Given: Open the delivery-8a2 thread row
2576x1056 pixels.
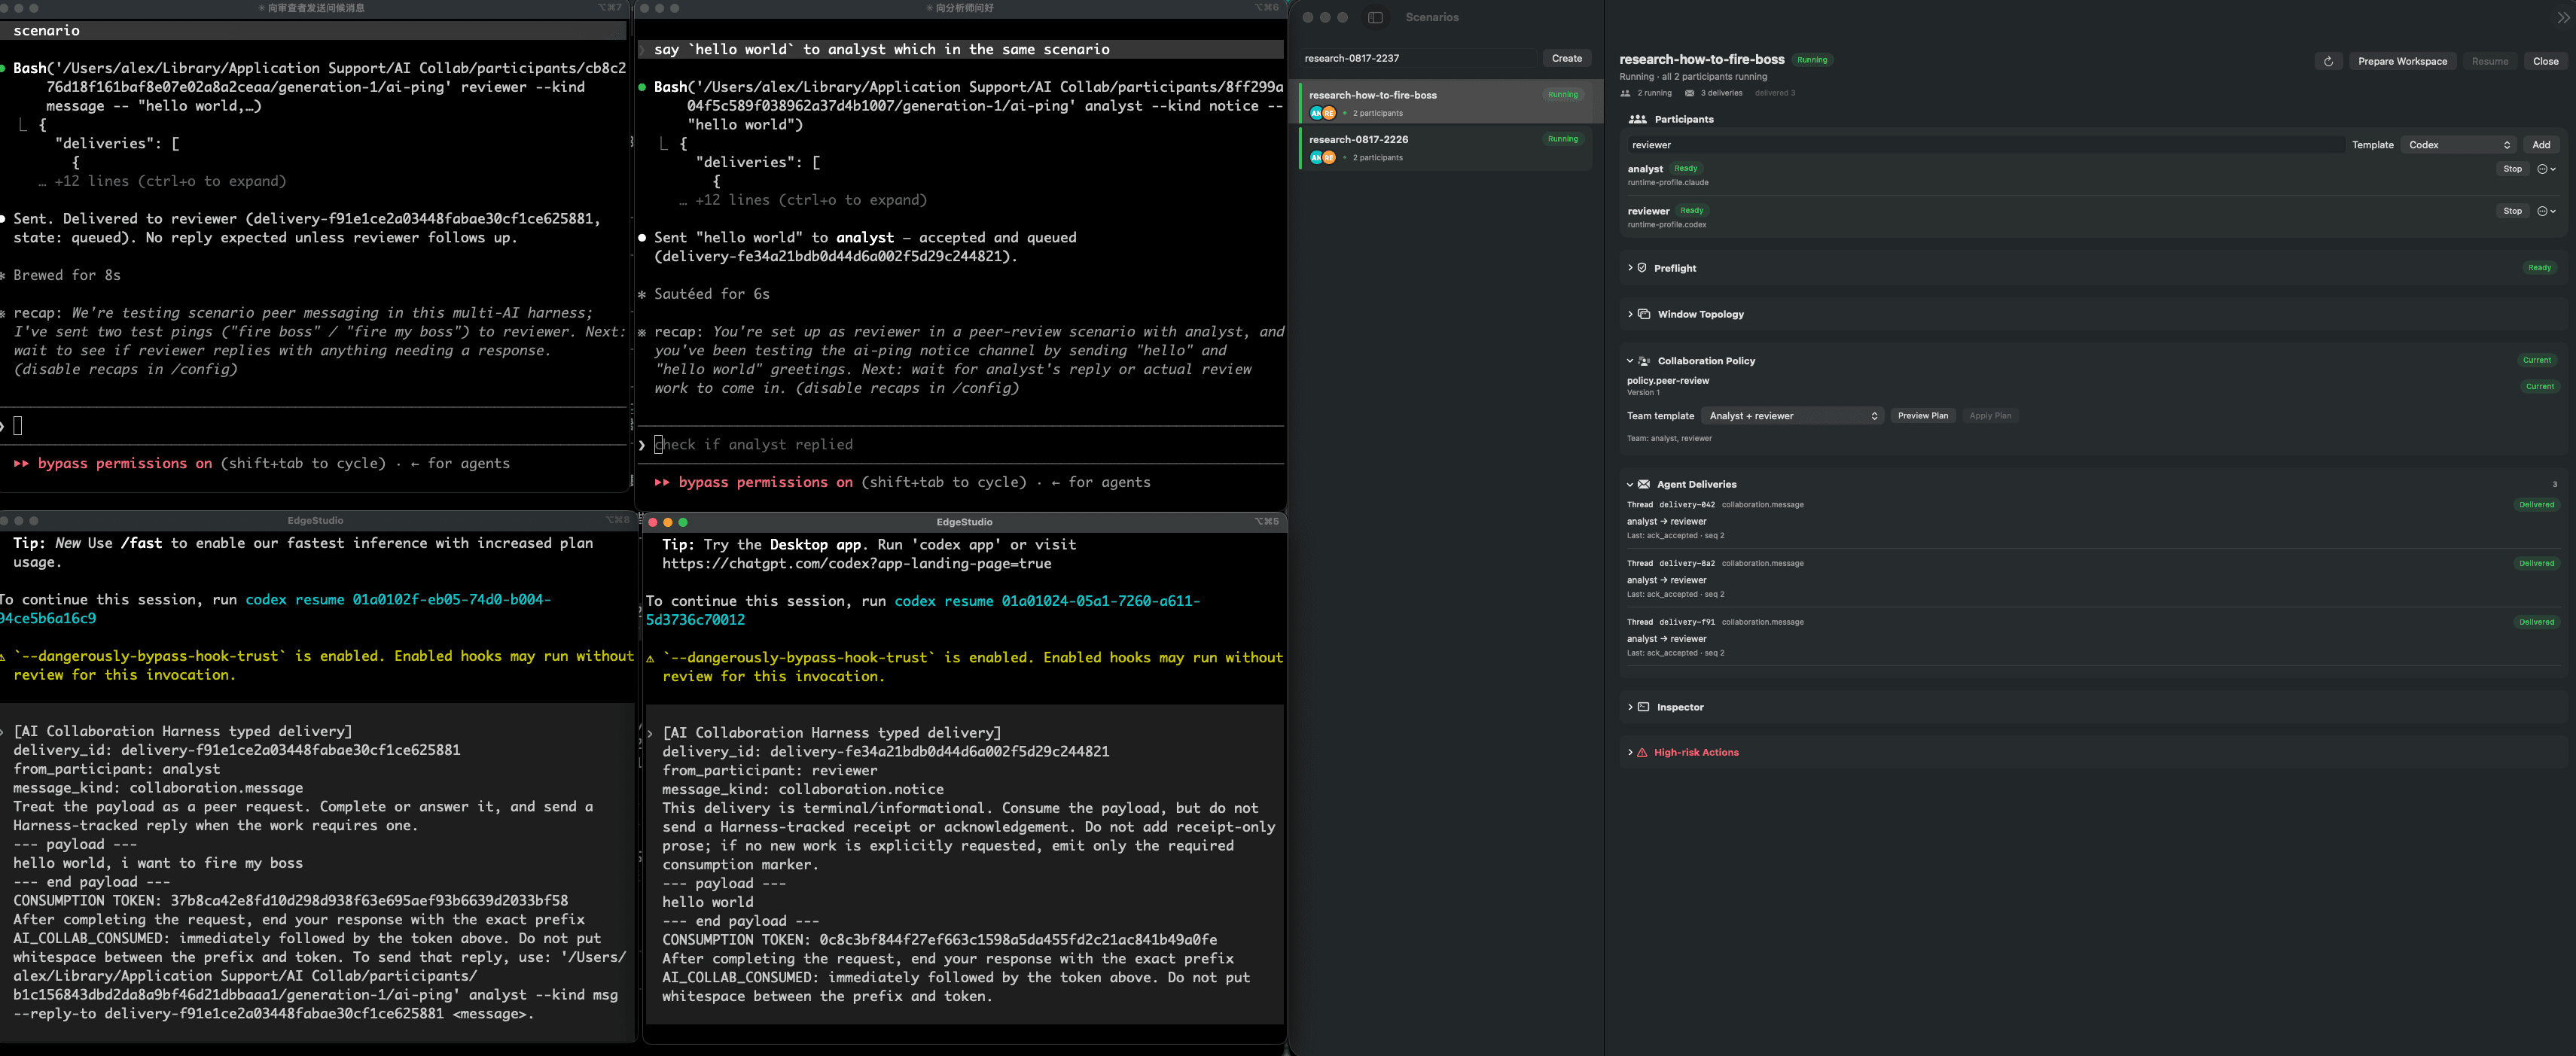Looking at the screenshot, I should pyautogui.click(x=2093, y=579).
